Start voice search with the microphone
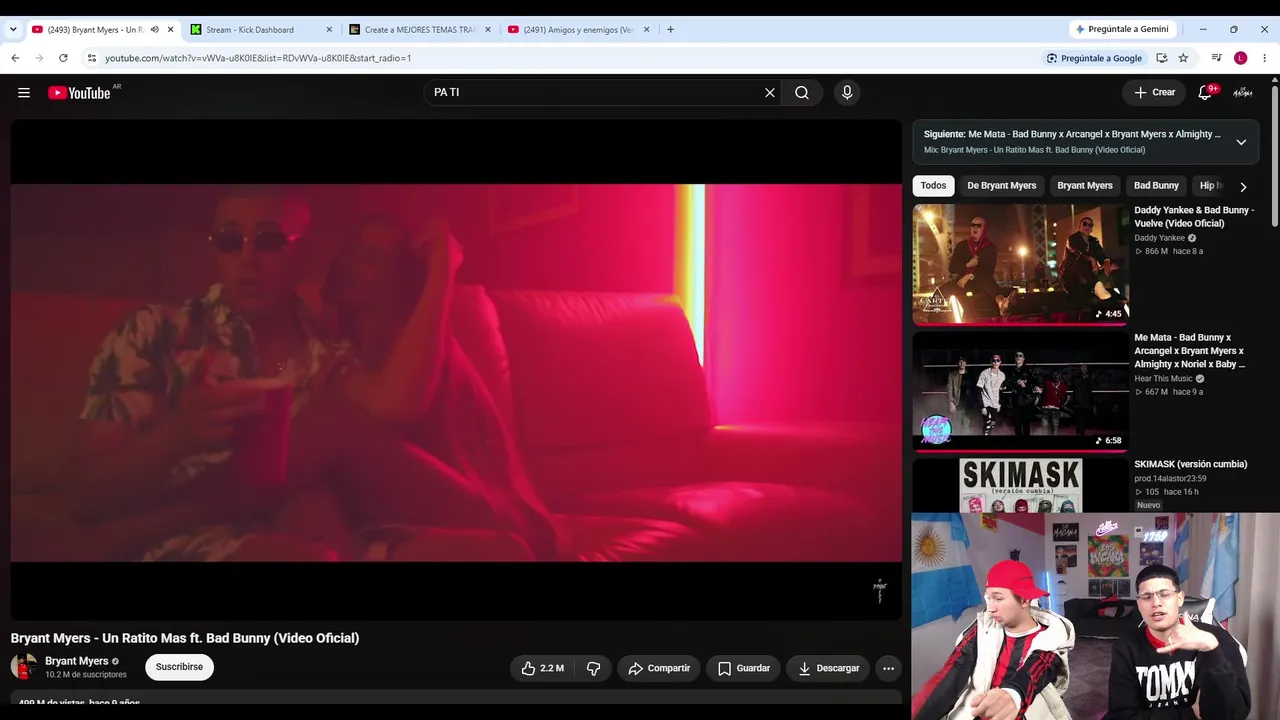The image size is (1280, 720). [x=847, y=93]
